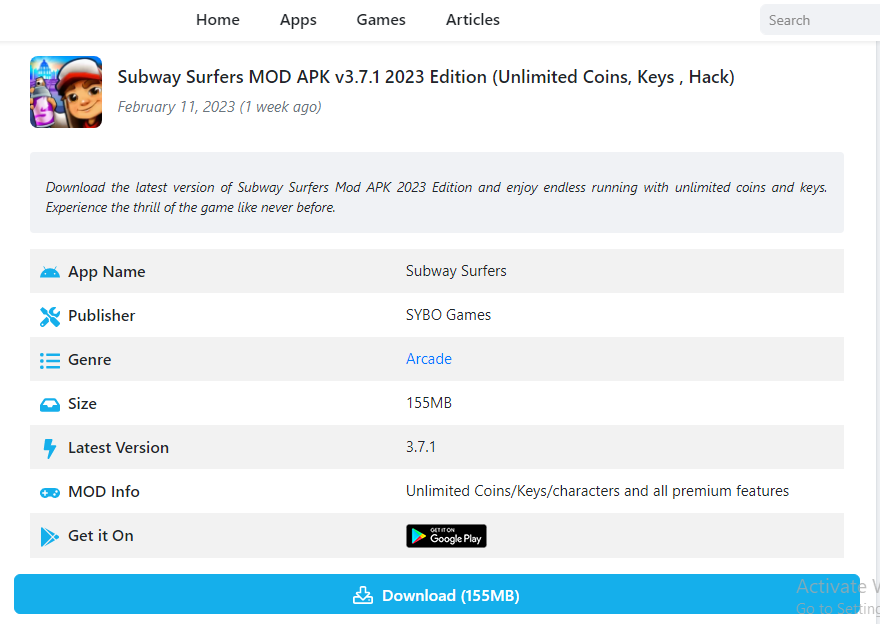Screen dimensions: 880x624
Task: Open the Get it on Google Play badge
Action: point(446,536)
